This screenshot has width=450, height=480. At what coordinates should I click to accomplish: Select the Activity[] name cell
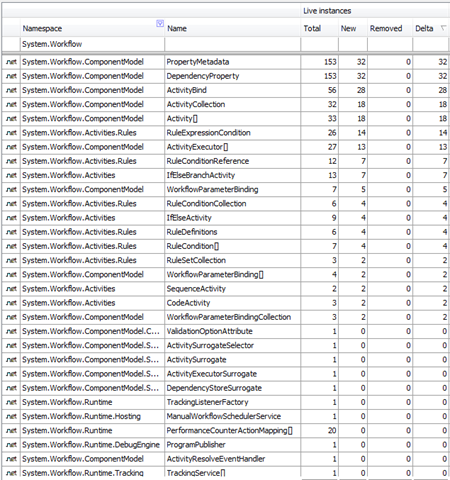233,119
